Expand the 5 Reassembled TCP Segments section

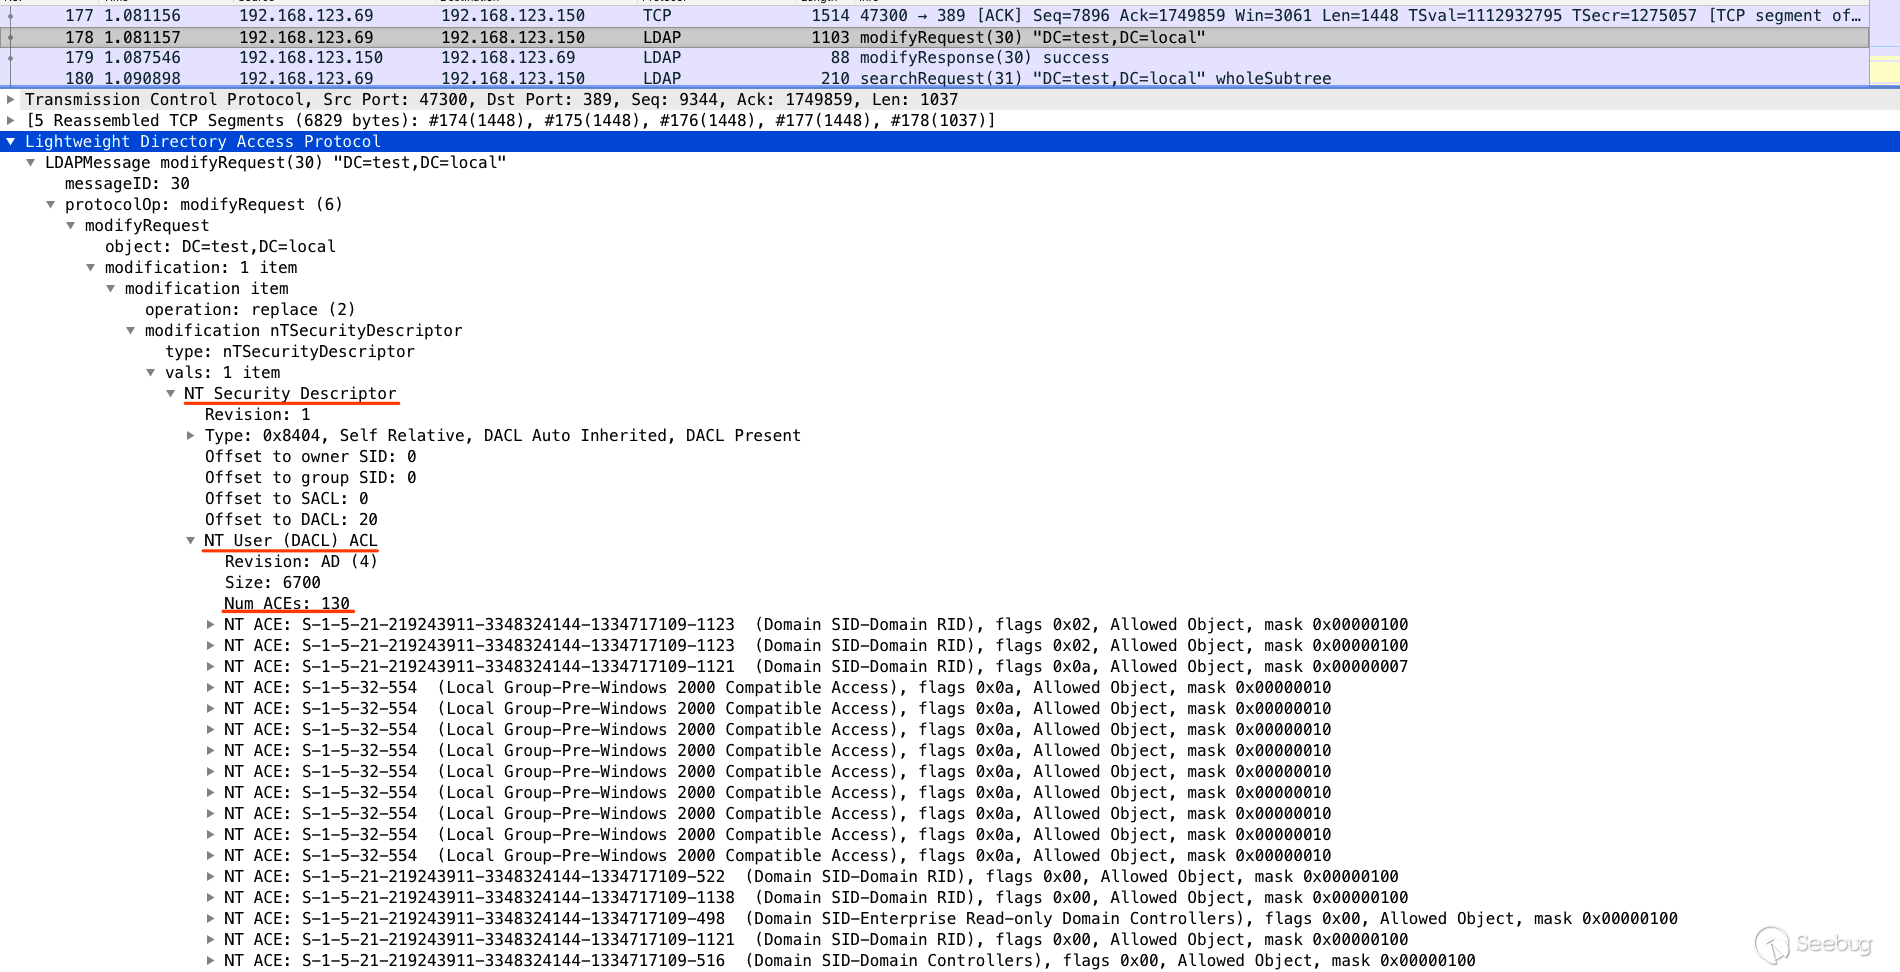tap(11, 121)
